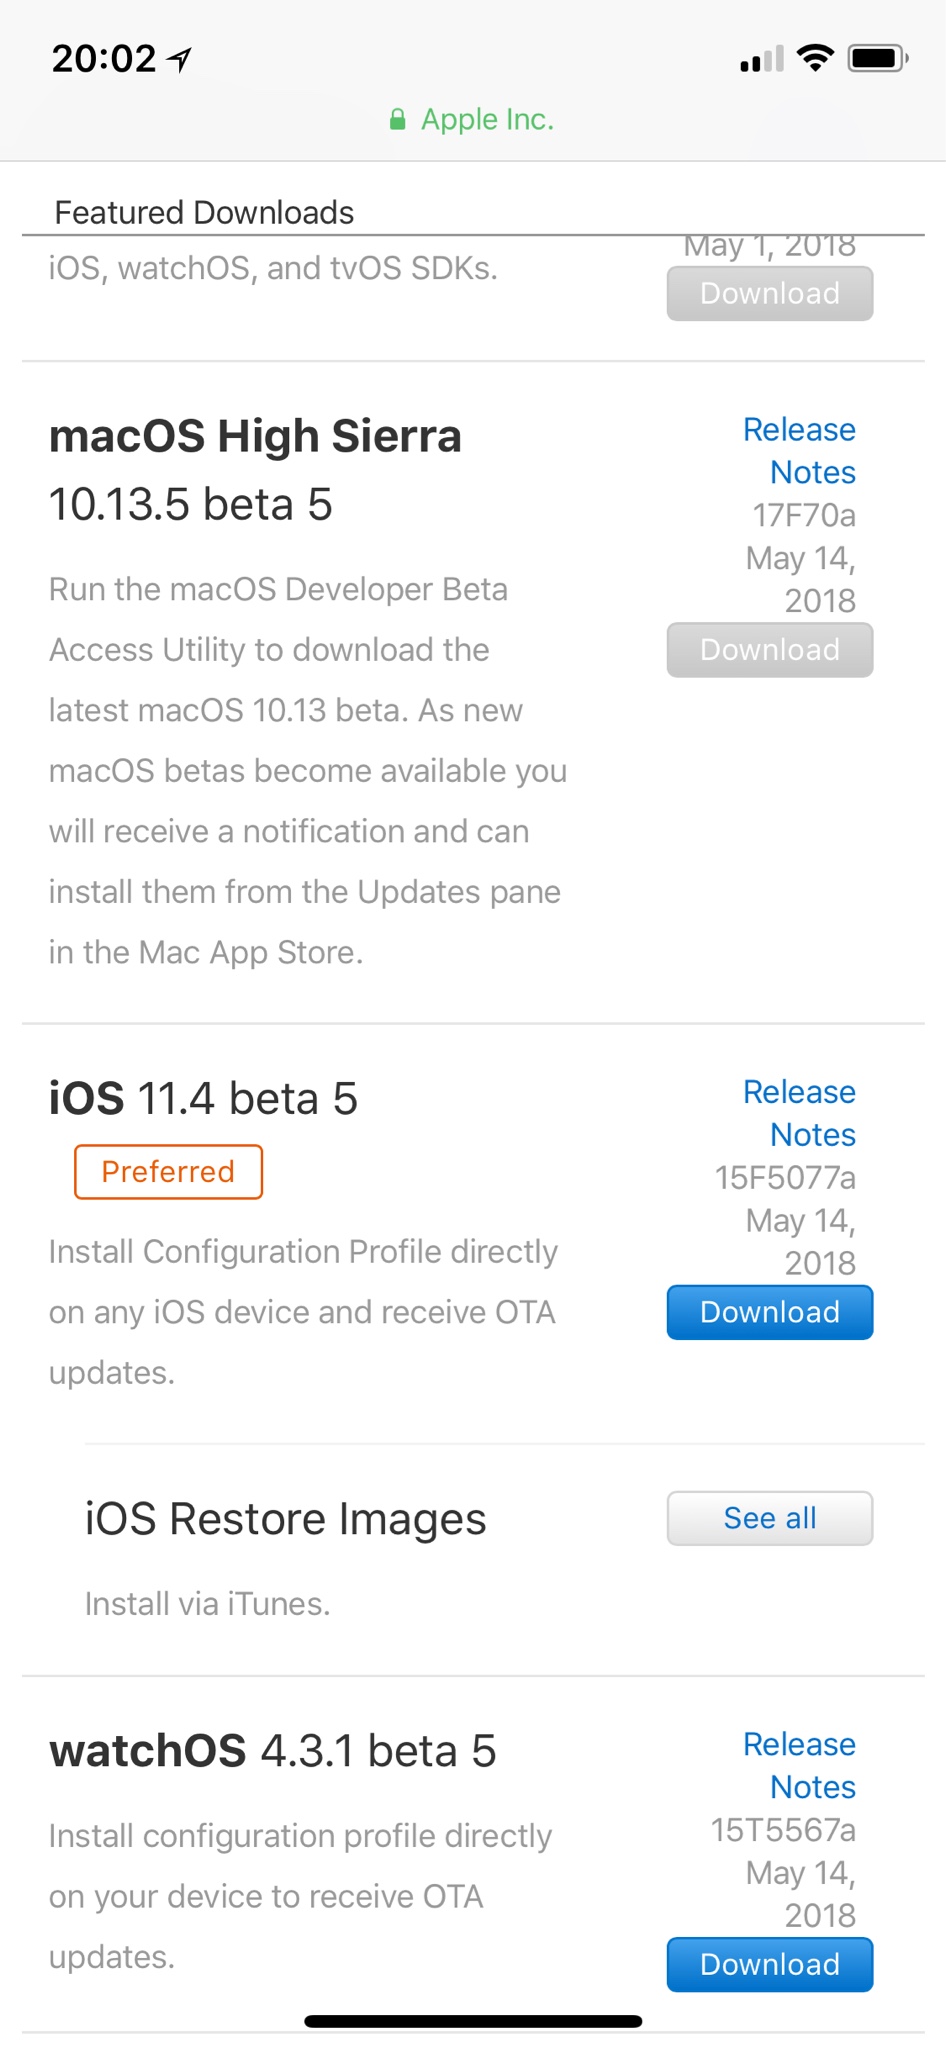See all iOS Restore Images
The image size is (946, 2048).
769,1518
